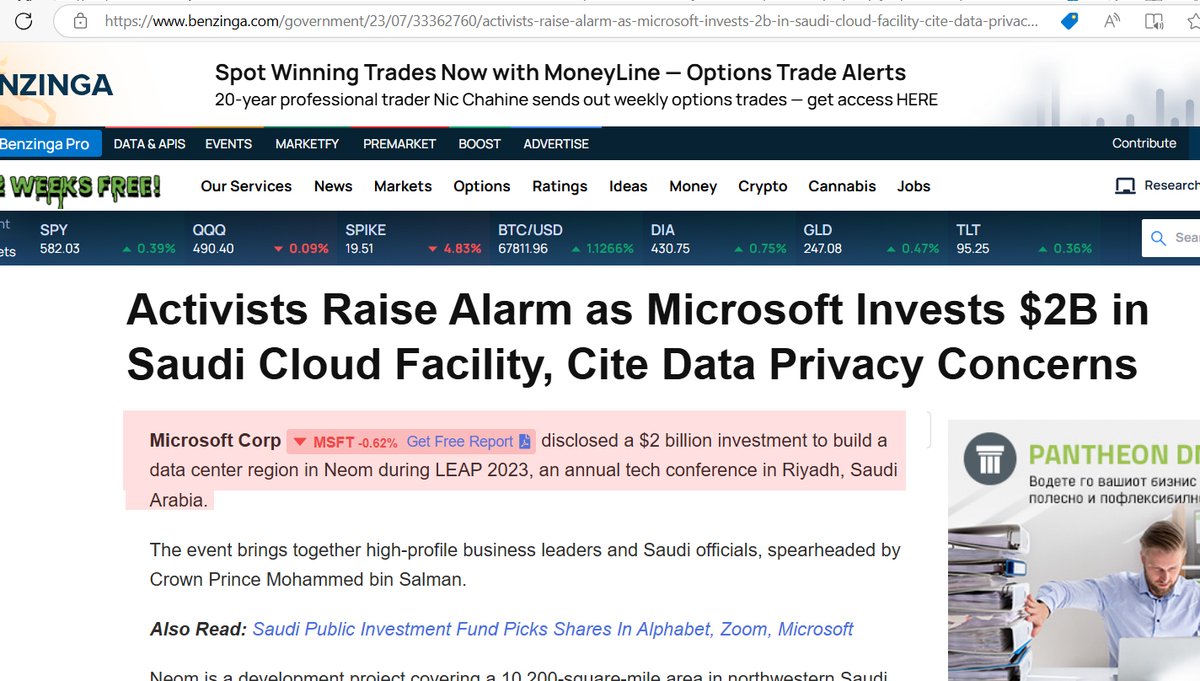1200x681 pixels.
Task: Activate the Read aloud icon
Action: (x=1112, y=21)
